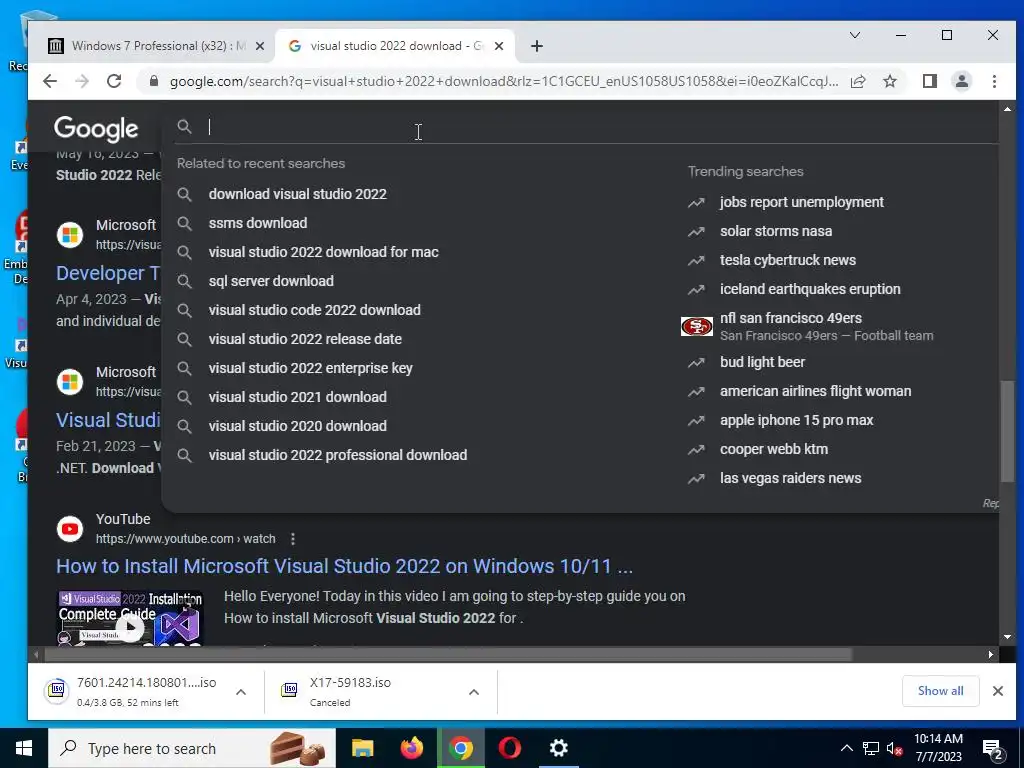The width and height of the screenshot is (1024, 768).
Task: Open trending apple iphone 15 pro max
Action: point(796,420)
